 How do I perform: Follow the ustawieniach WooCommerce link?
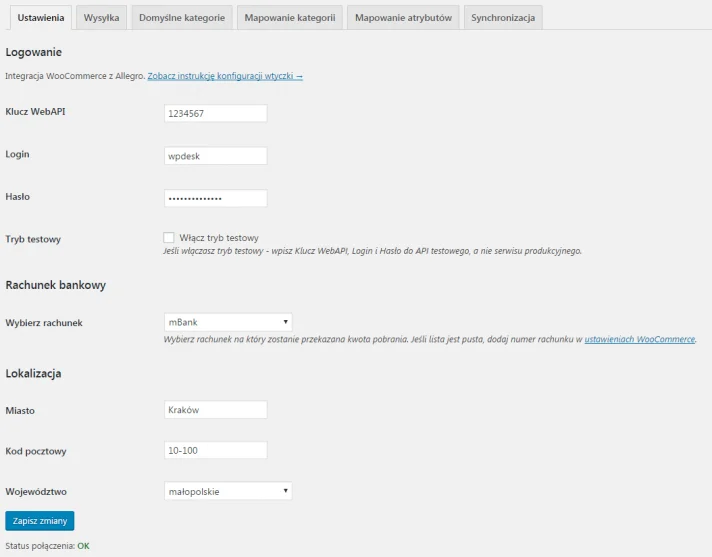pos(639,339)
